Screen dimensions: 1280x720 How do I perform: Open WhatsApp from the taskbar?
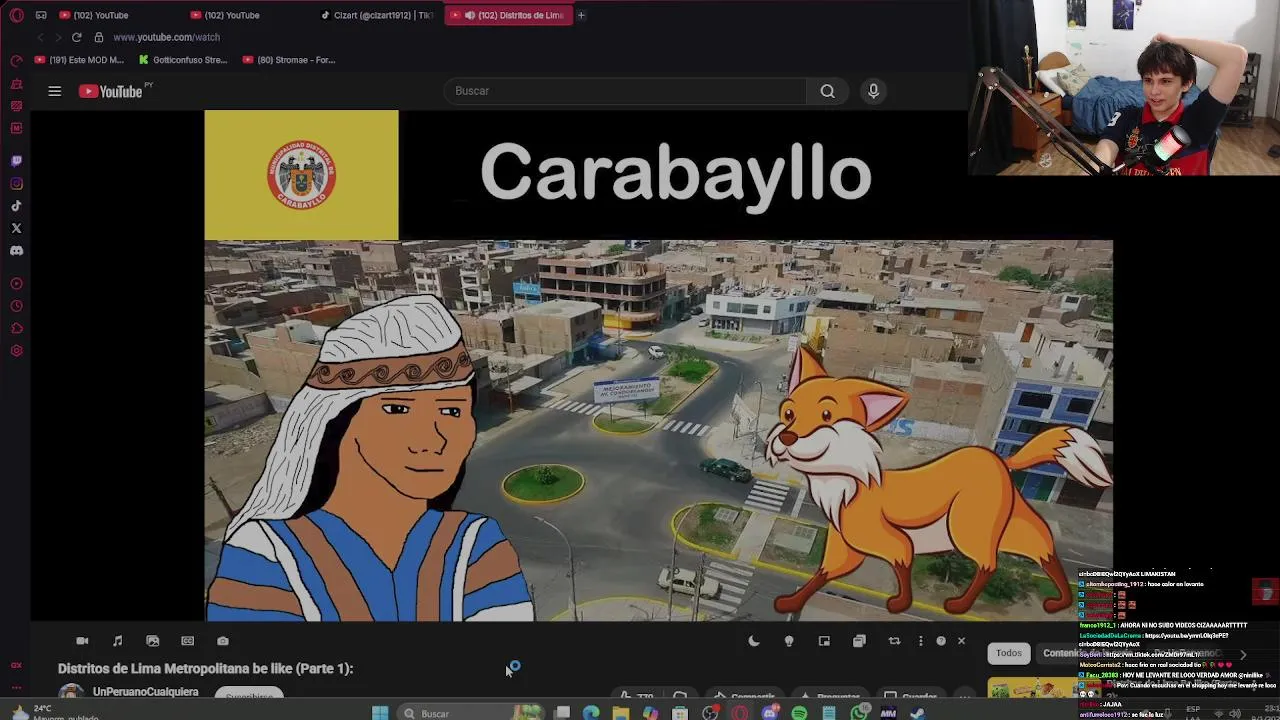pos(859,713)
